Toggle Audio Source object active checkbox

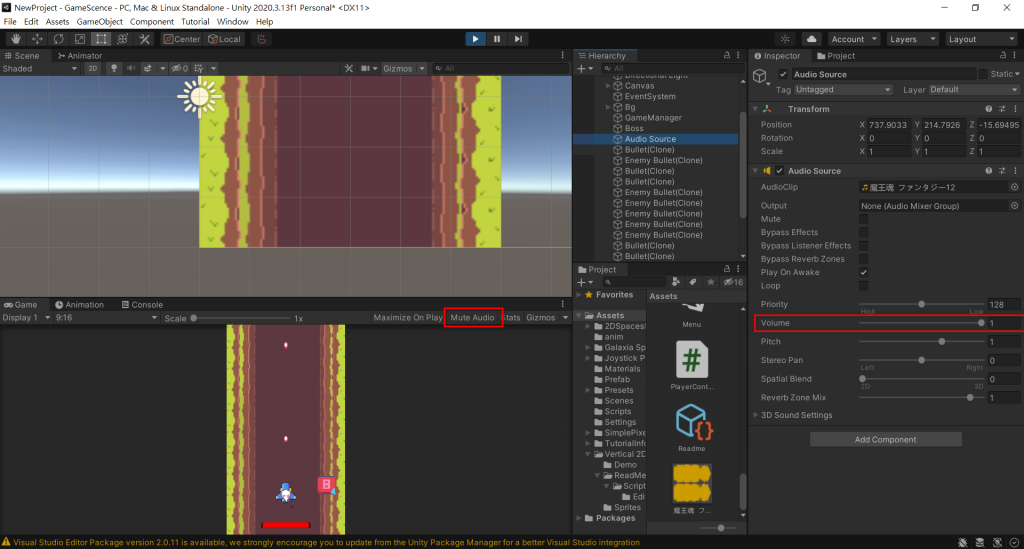pos(783,74)
